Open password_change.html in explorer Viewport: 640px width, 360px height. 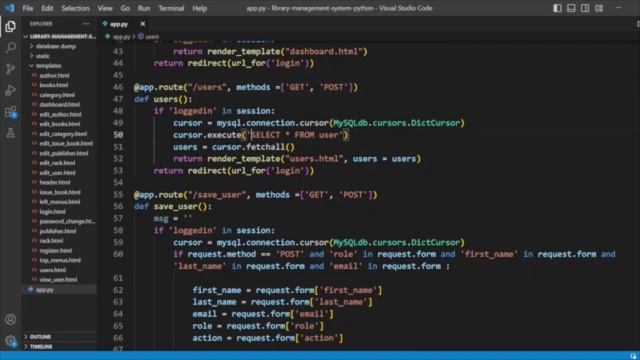tap(67, 221)
